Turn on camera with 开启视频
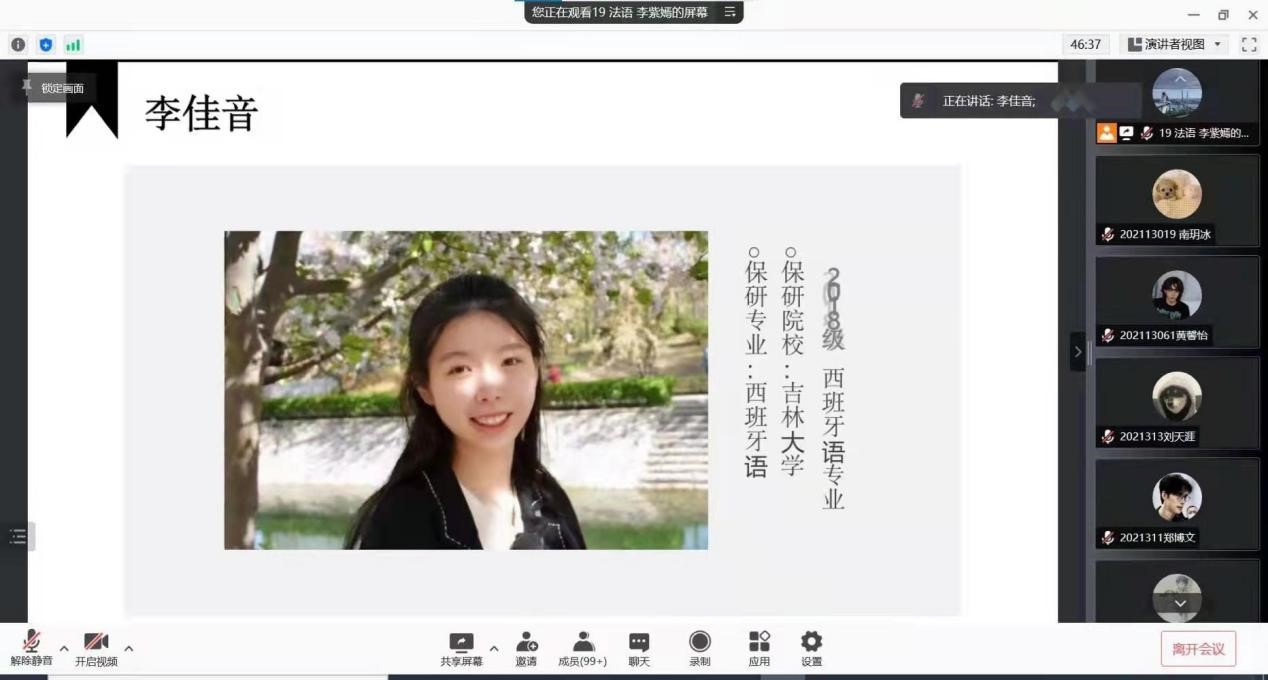 [96, 648]
